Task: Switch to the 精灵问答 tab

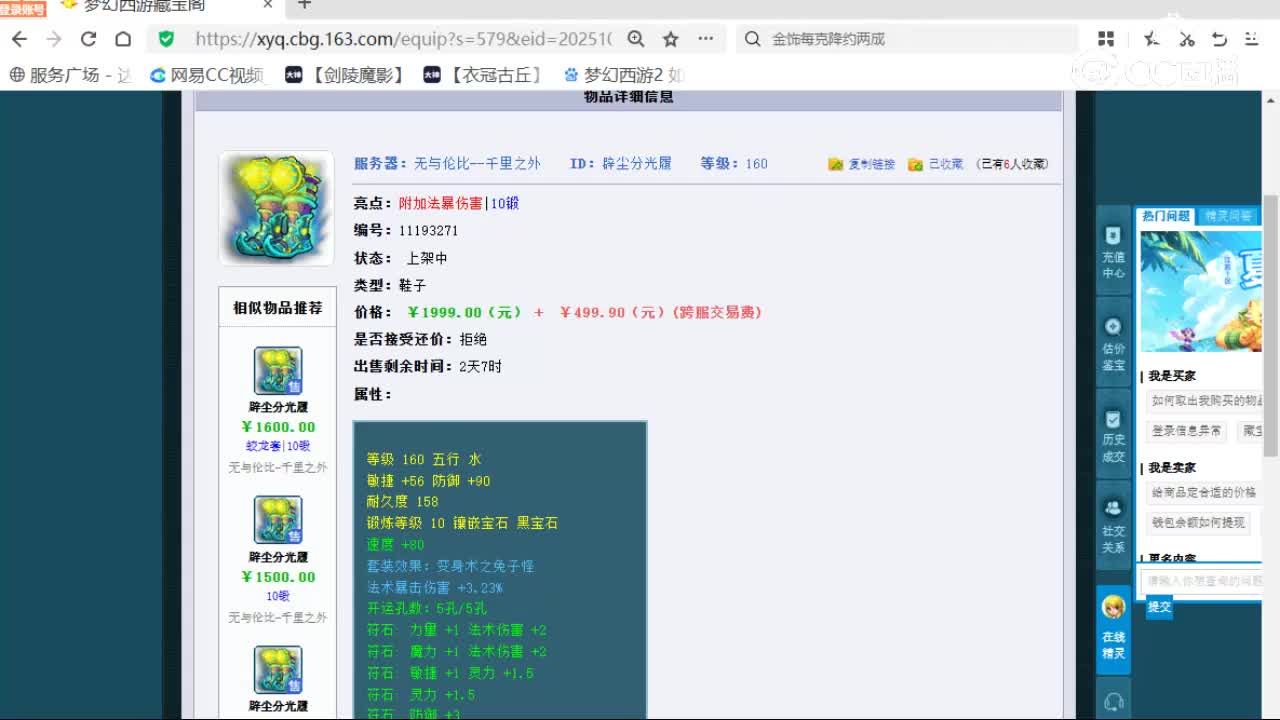Action: pyautogui.click(x=1229, y=216)
